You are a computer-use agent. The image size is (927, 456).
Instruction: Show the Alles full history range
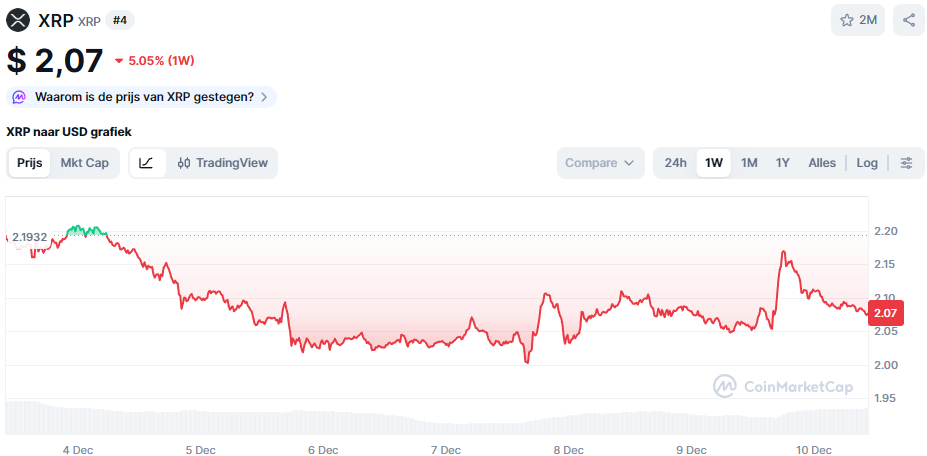pyautogui.click(x=822, y=163)
